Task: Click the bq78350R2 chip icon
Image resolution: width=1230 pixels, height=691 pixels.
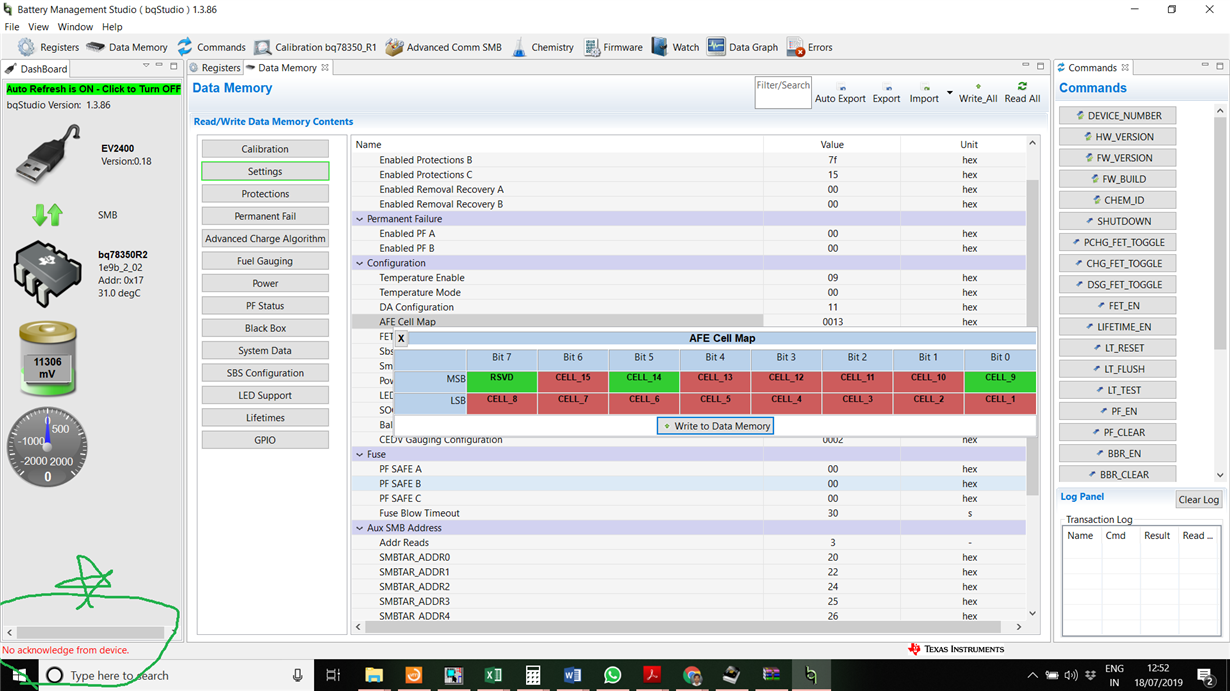Action: [x=48, y=273]
